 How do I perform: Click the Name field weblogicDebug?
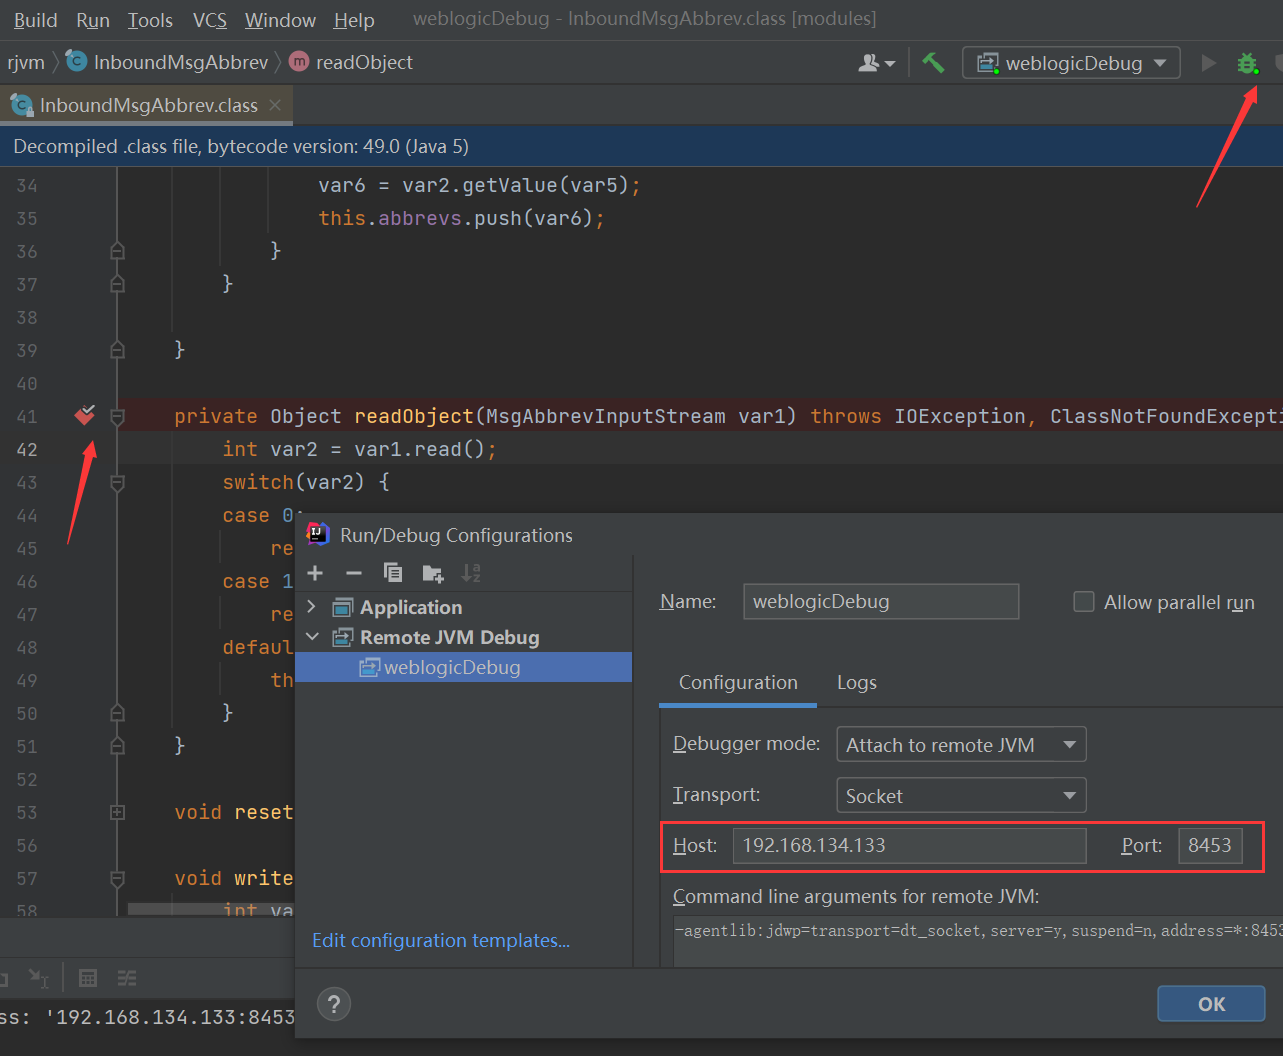(881, 601)
